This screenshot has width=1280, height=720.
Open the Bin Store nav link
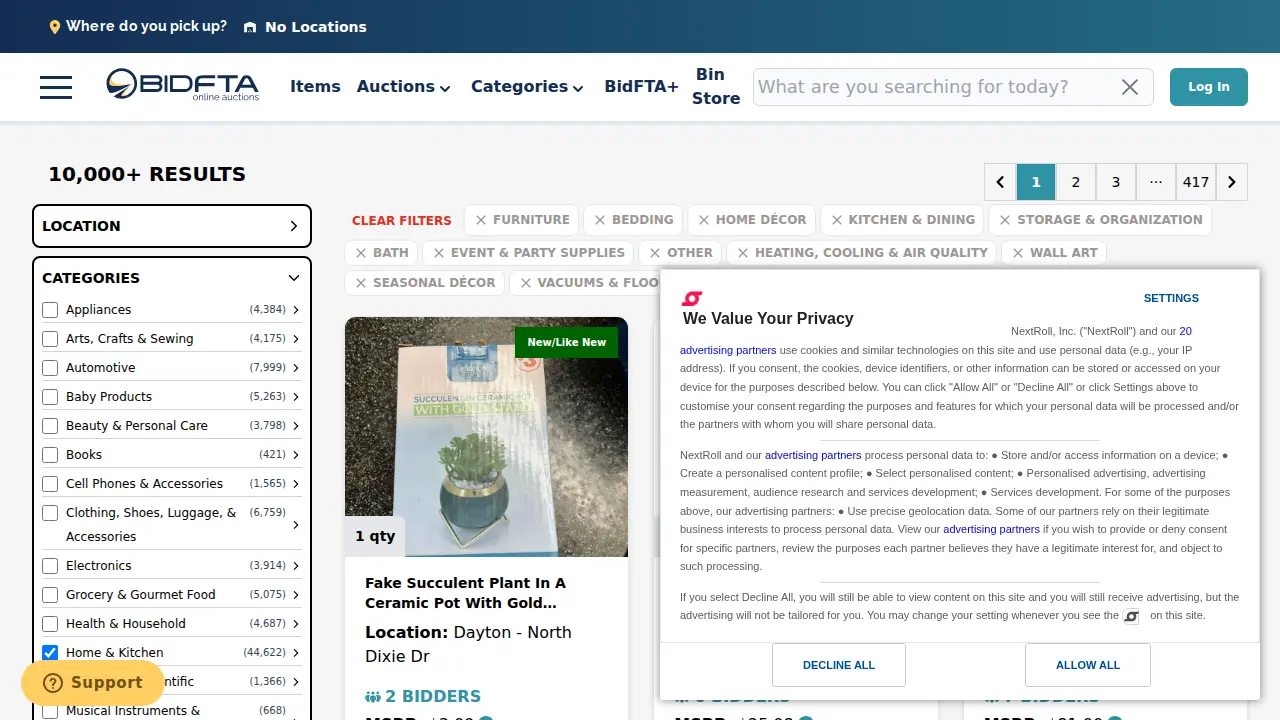click(716, 87)
